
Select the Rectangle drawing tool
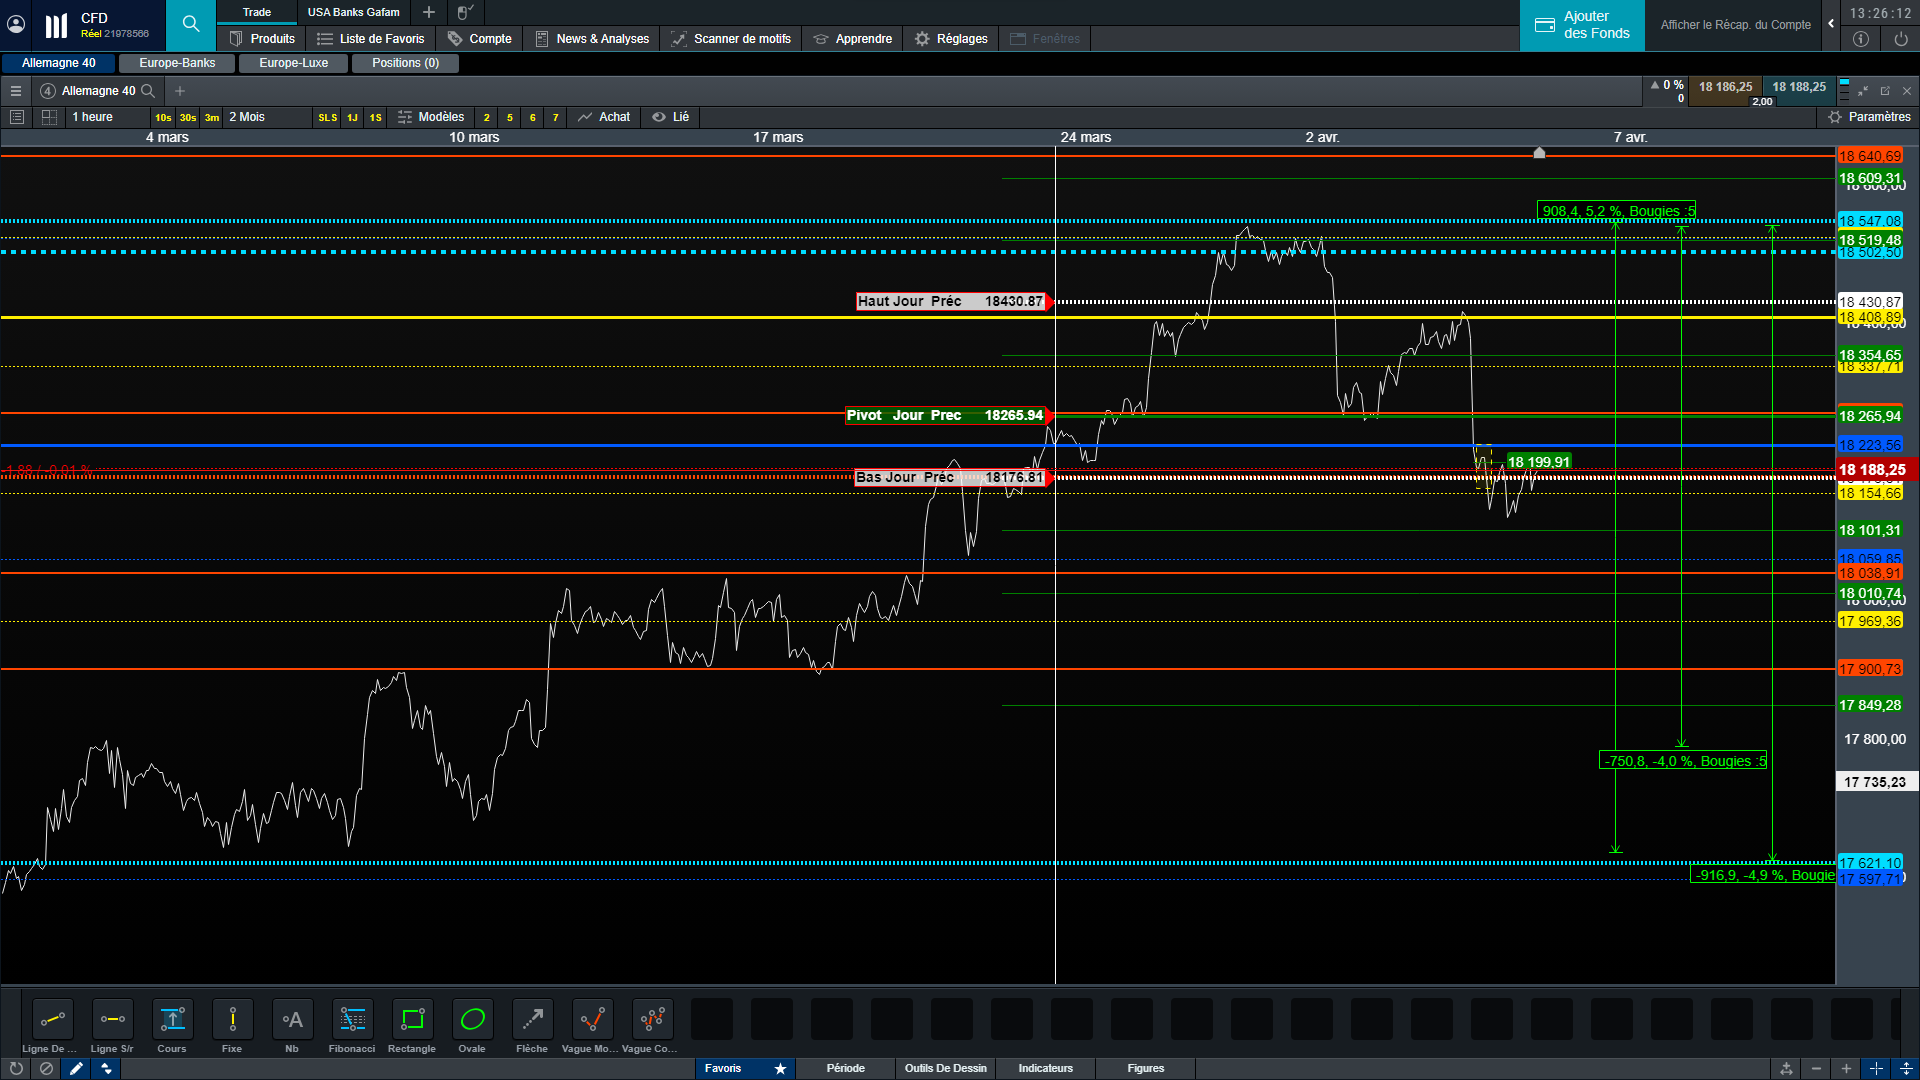[x=412, y=1020]
